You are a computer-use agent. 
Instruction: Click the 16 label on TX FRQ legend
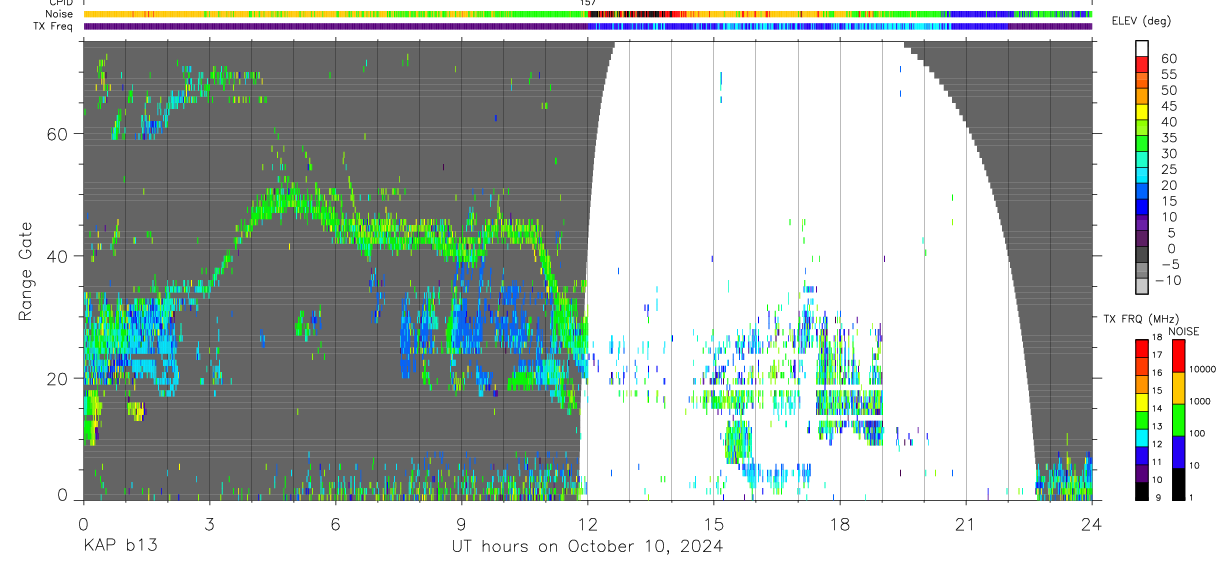click(1158, 374)
